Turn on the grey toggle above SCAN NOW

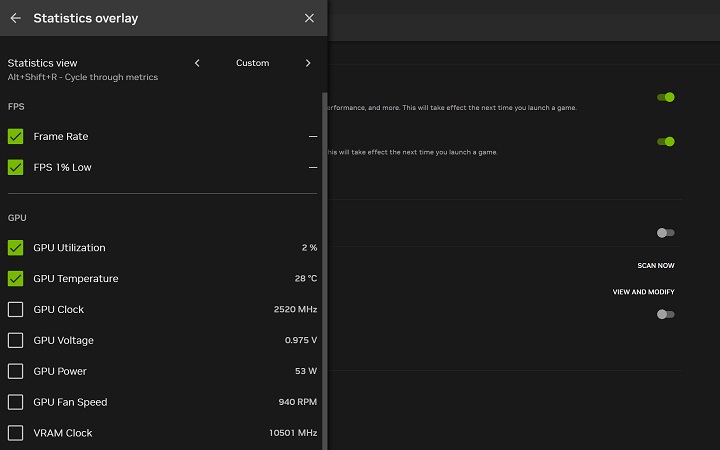click(x=665, y=232)
